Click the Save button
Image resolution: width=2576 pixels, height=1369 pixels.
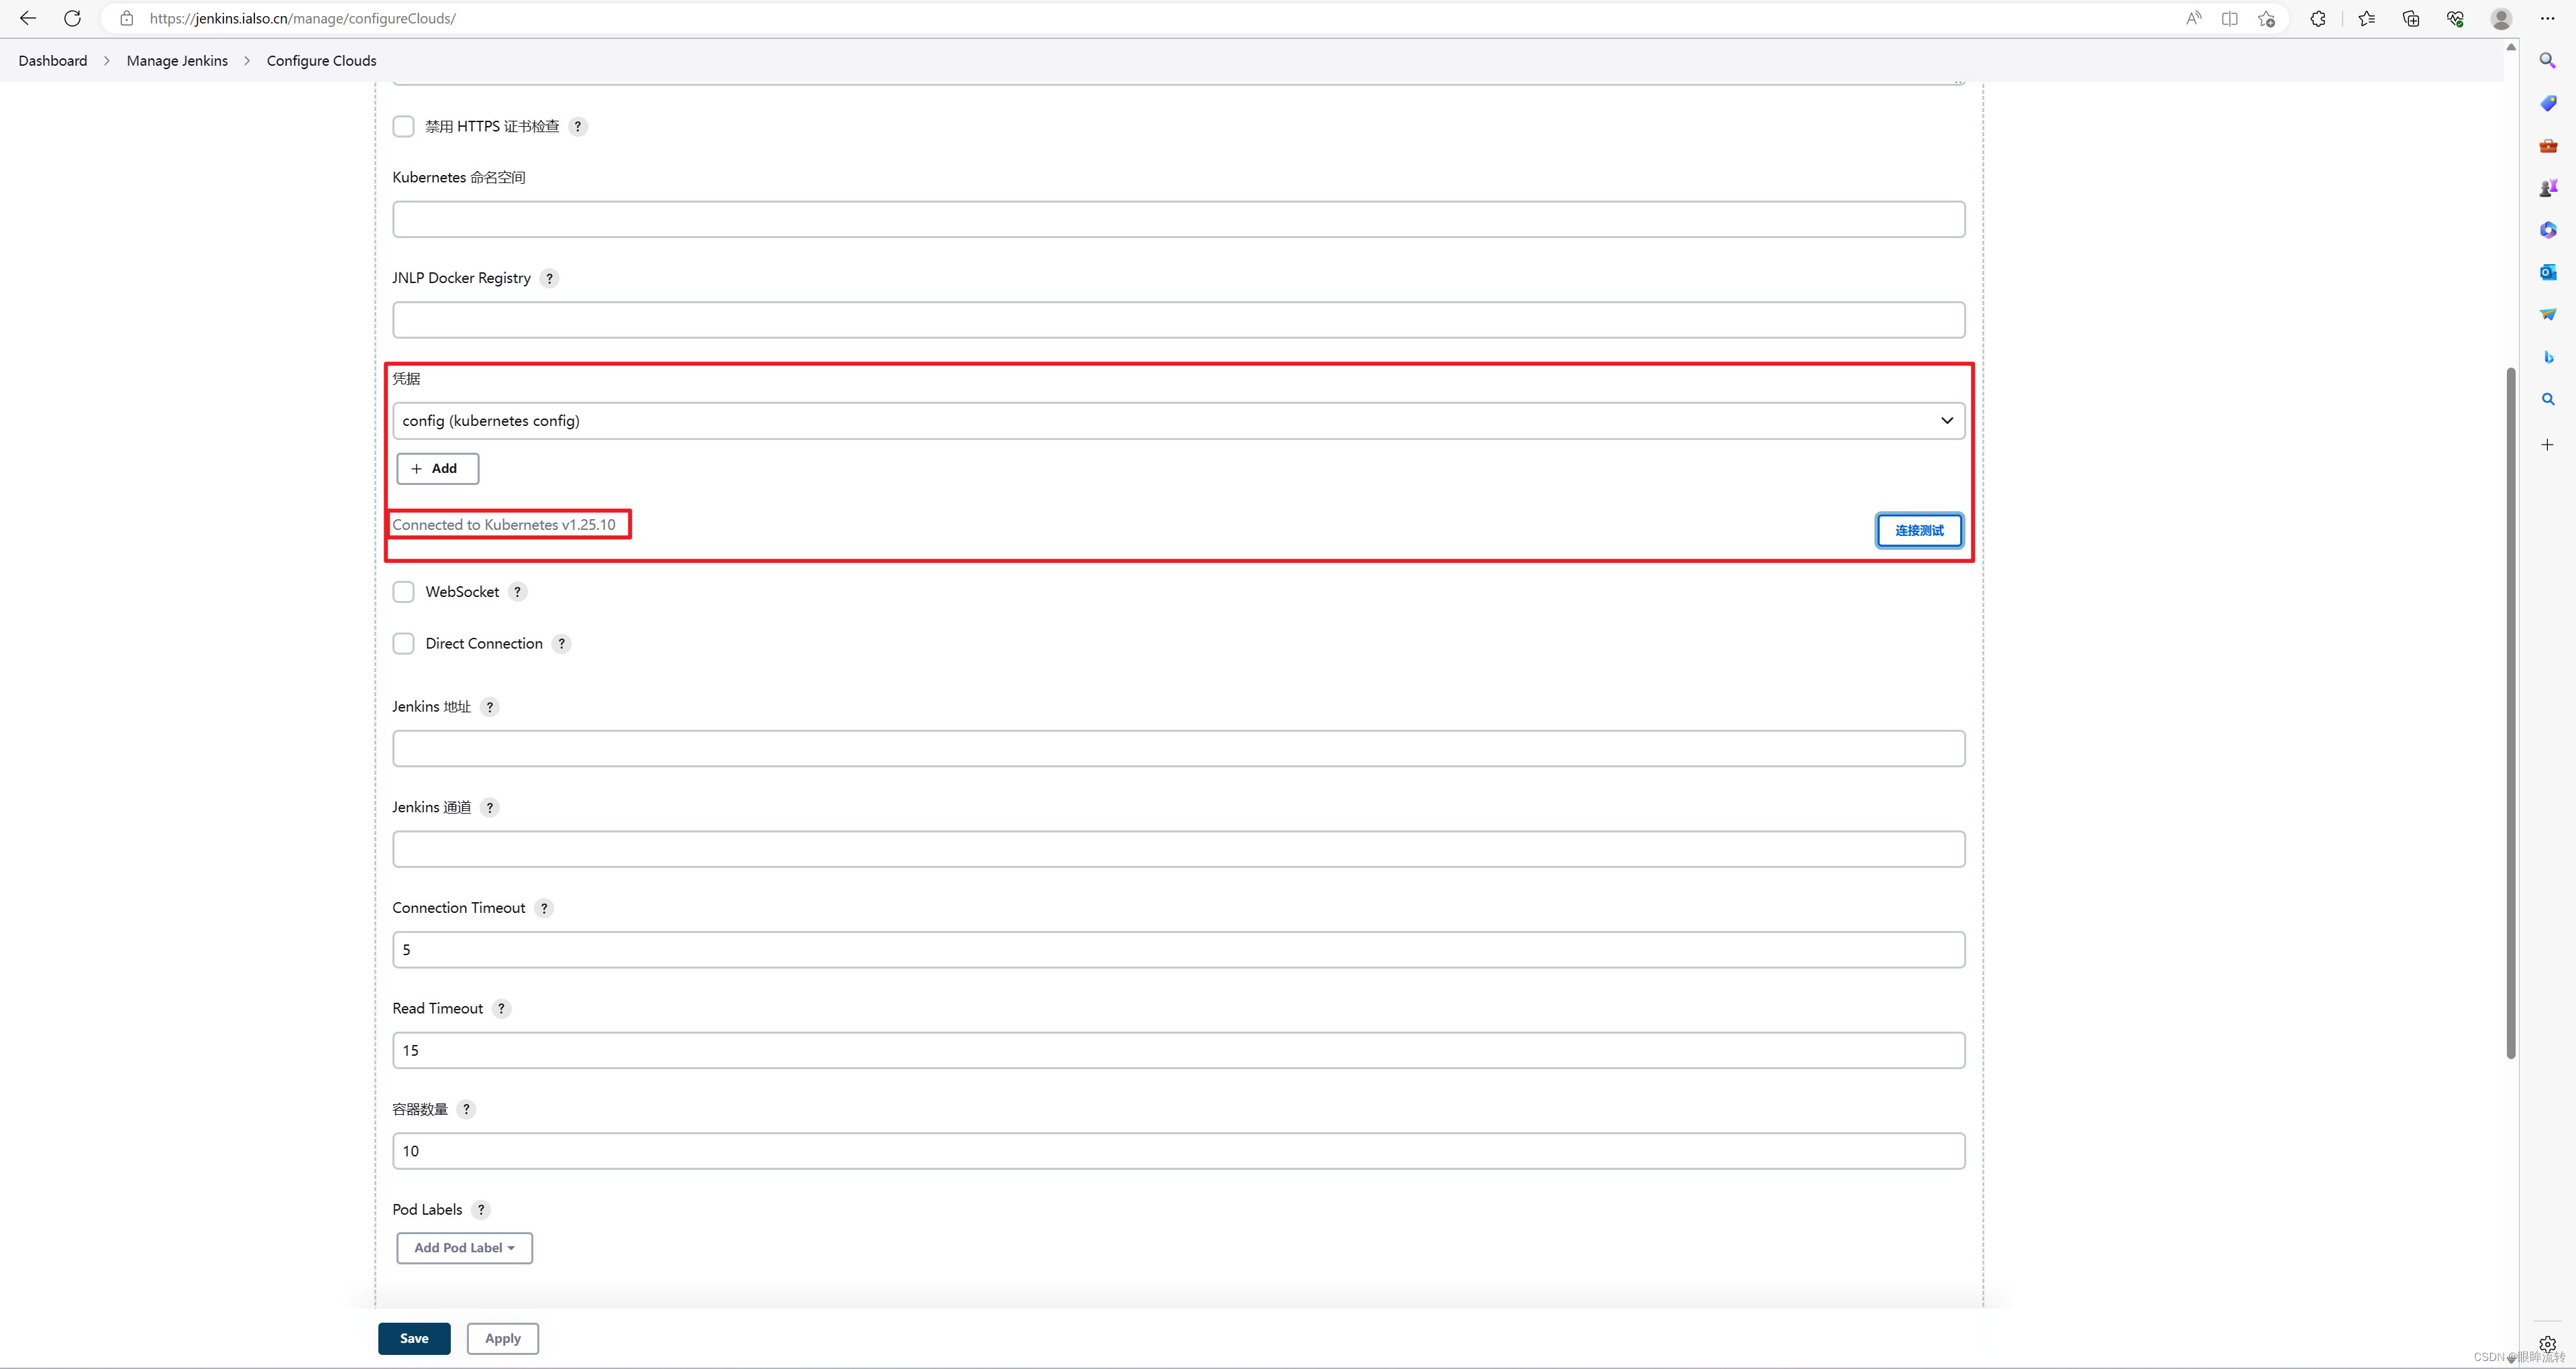coord(413,1338)
